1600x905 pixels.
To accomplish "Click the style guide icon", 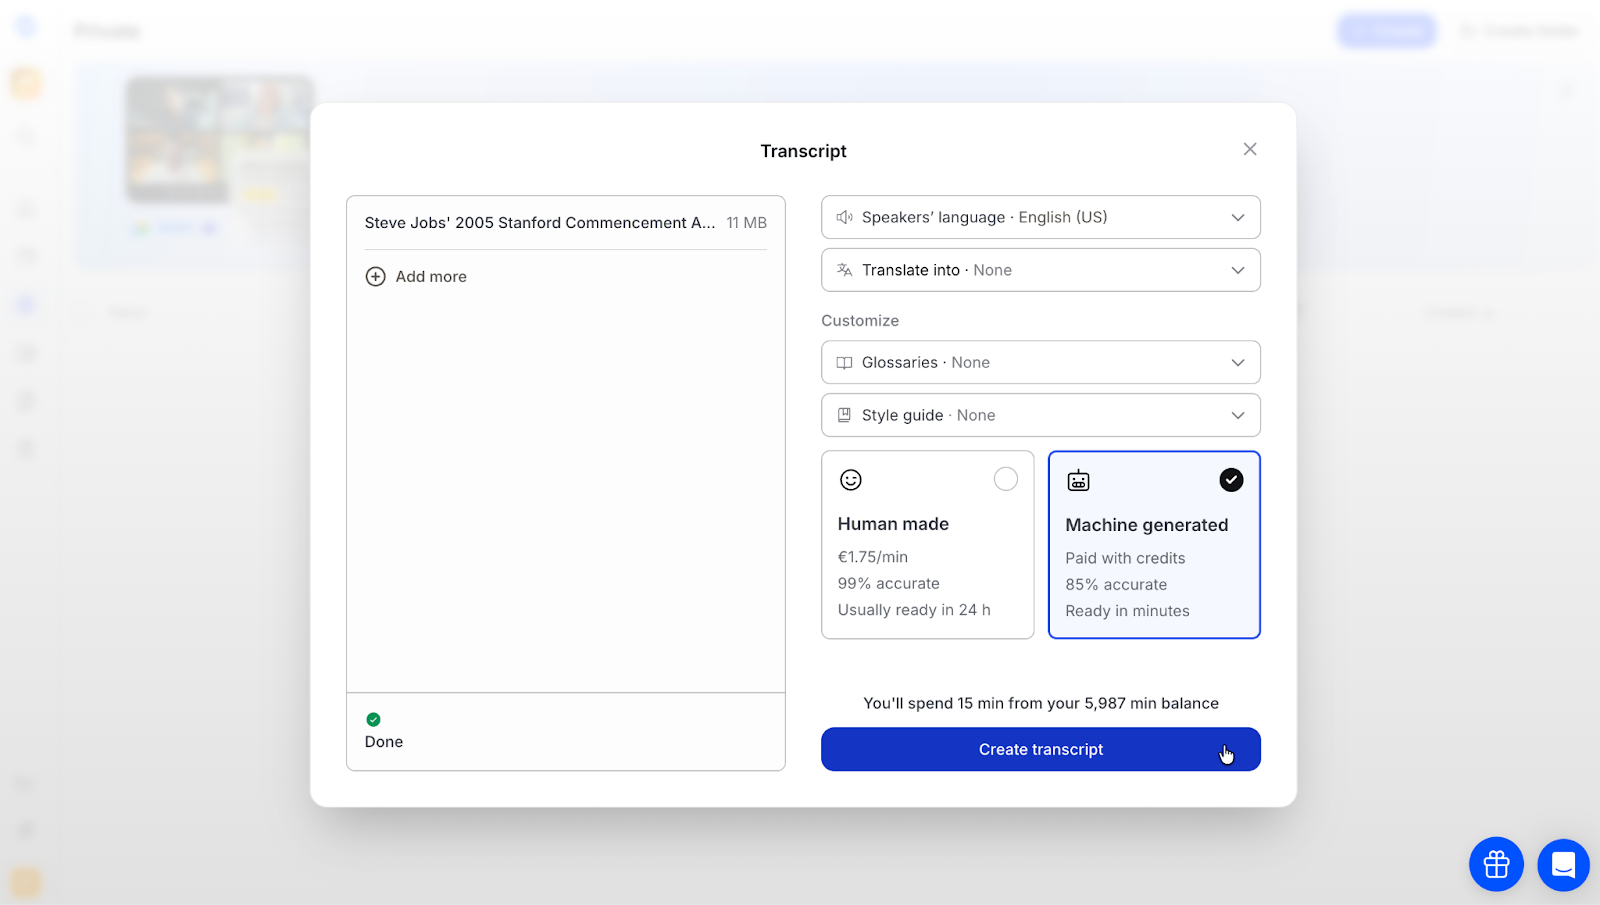I will coord(845,415).
